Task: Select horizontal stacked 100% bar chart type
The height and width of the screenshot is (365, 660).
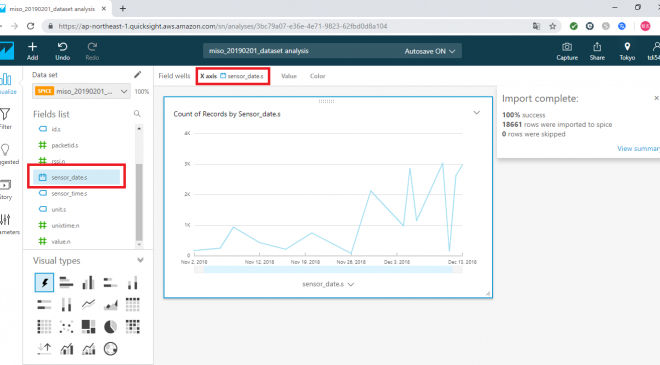Action: click(44, 304)
